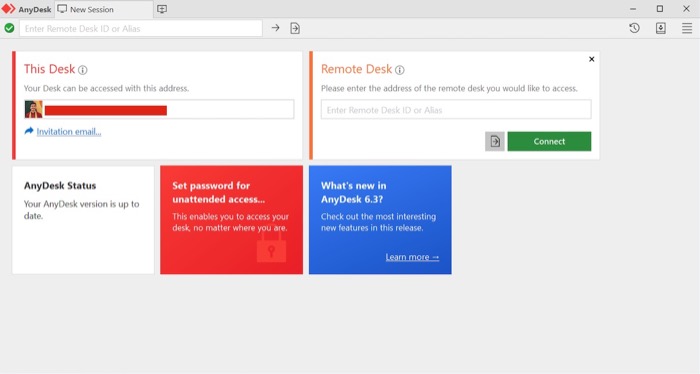Maximize the AnyDesk window
700x374 pixels.
pyautogui.click(x=660, y=9)
